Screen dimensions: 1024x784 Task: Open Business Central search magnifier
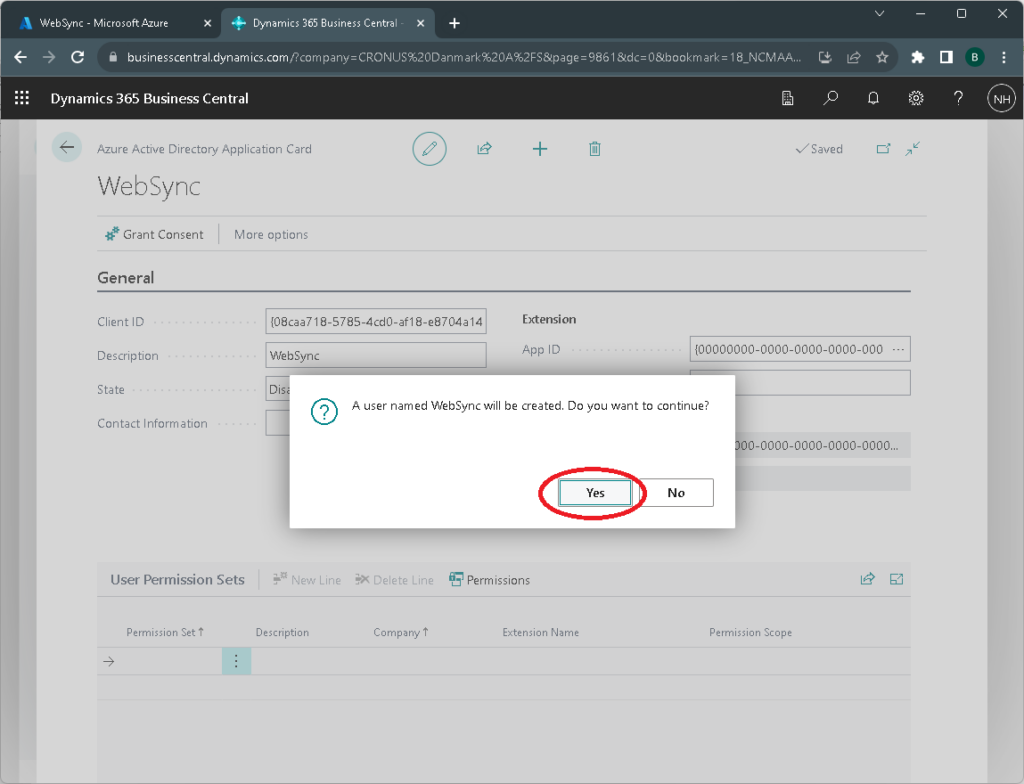click(x=829, y=98)
